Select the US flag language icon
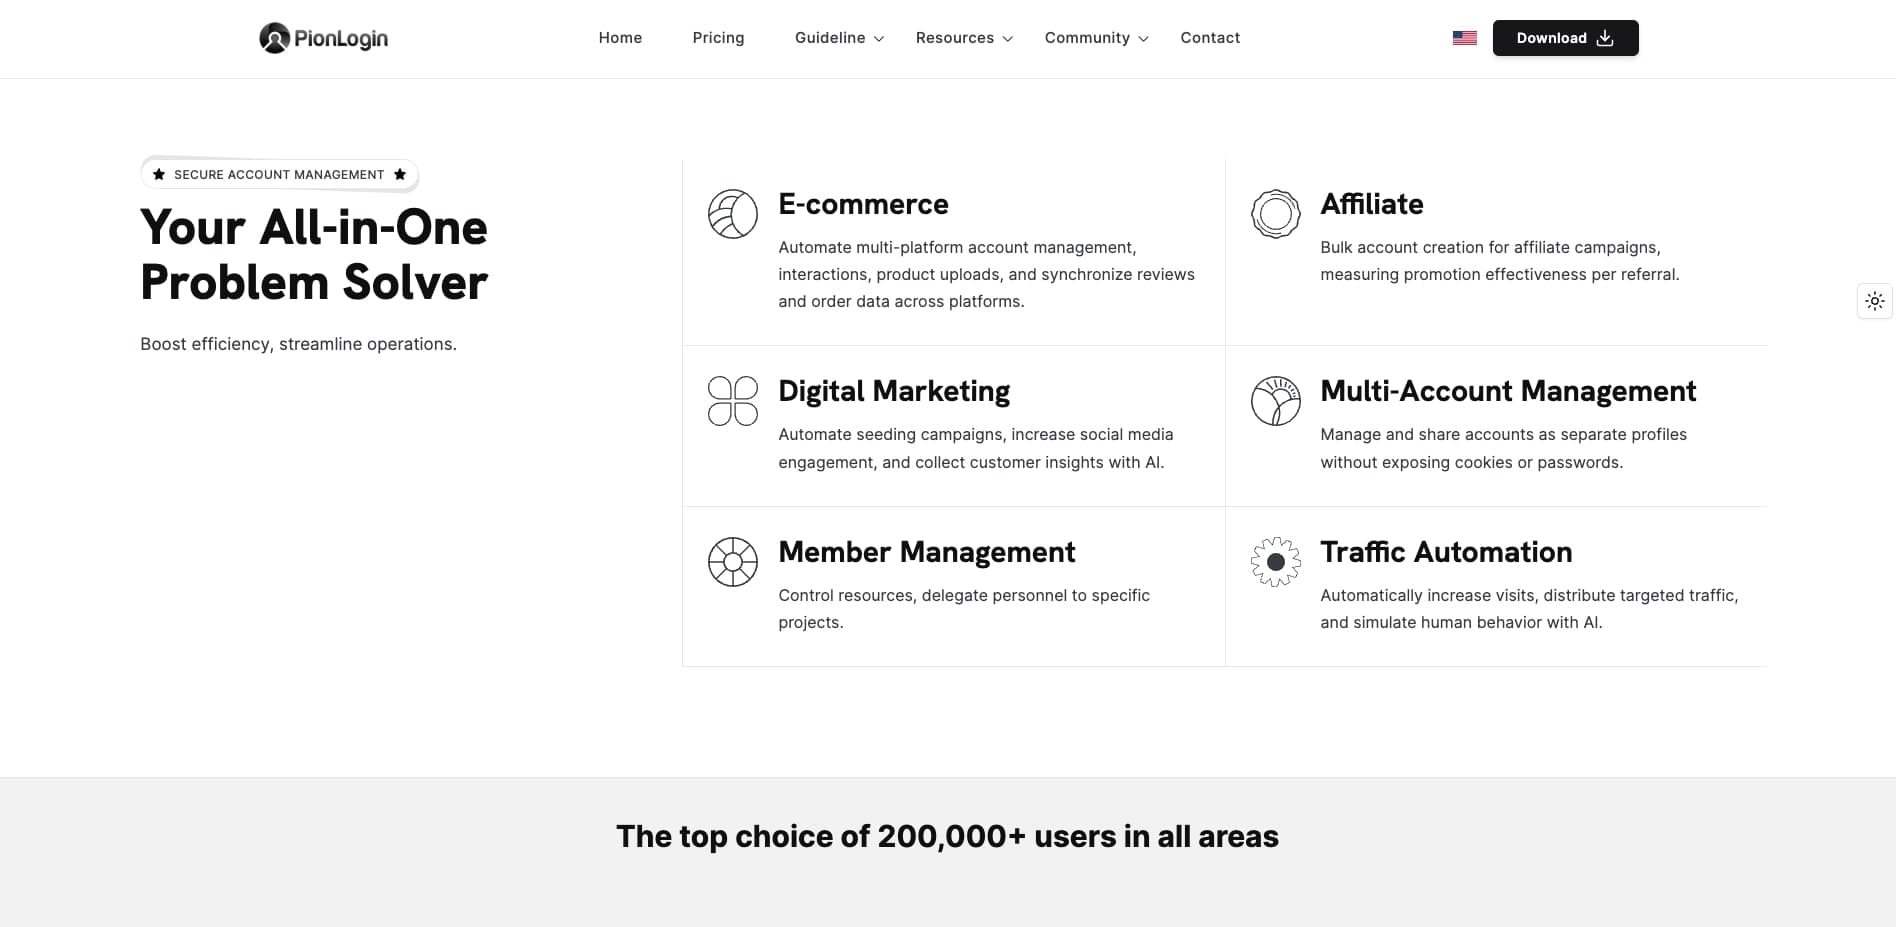Viewport: 1896px width, 927px height. 1464,38
